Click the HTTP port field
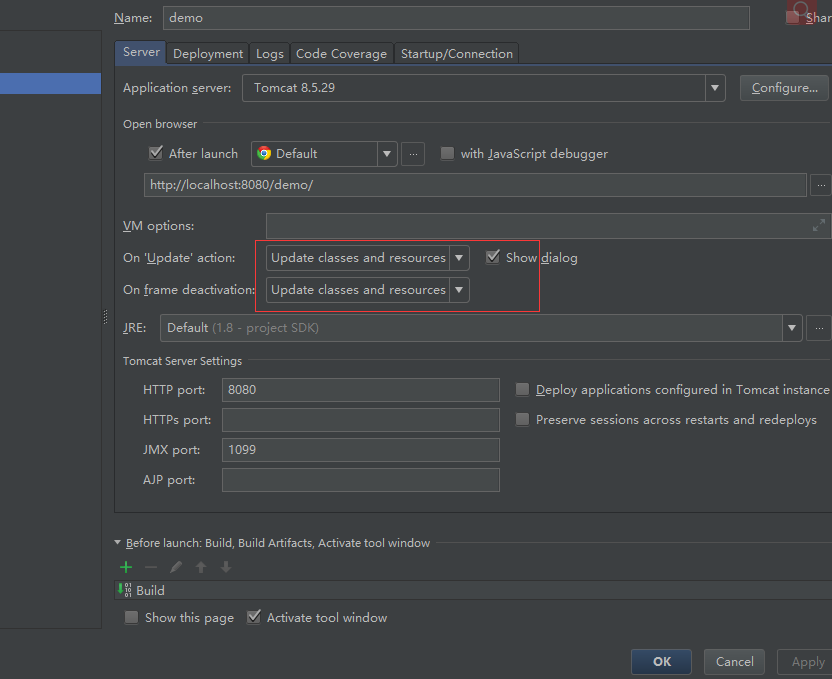This screenshot has height=679, width=832. [361, 390]
